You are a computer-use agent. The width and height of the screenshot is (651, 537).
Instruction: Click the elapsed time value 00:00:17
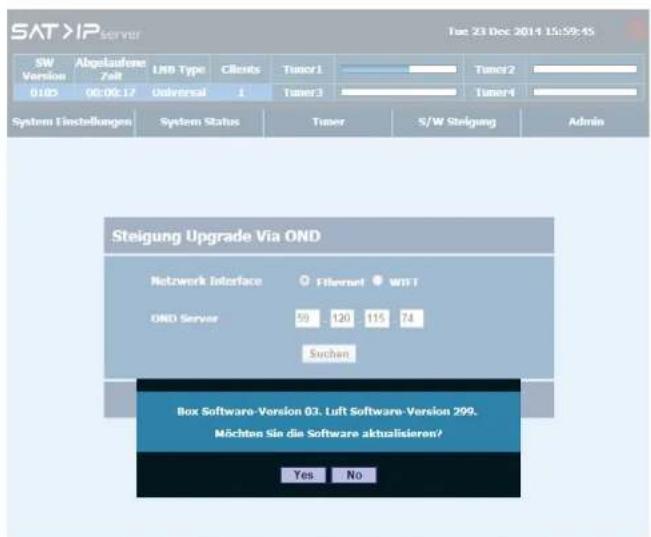click(110, 92)
